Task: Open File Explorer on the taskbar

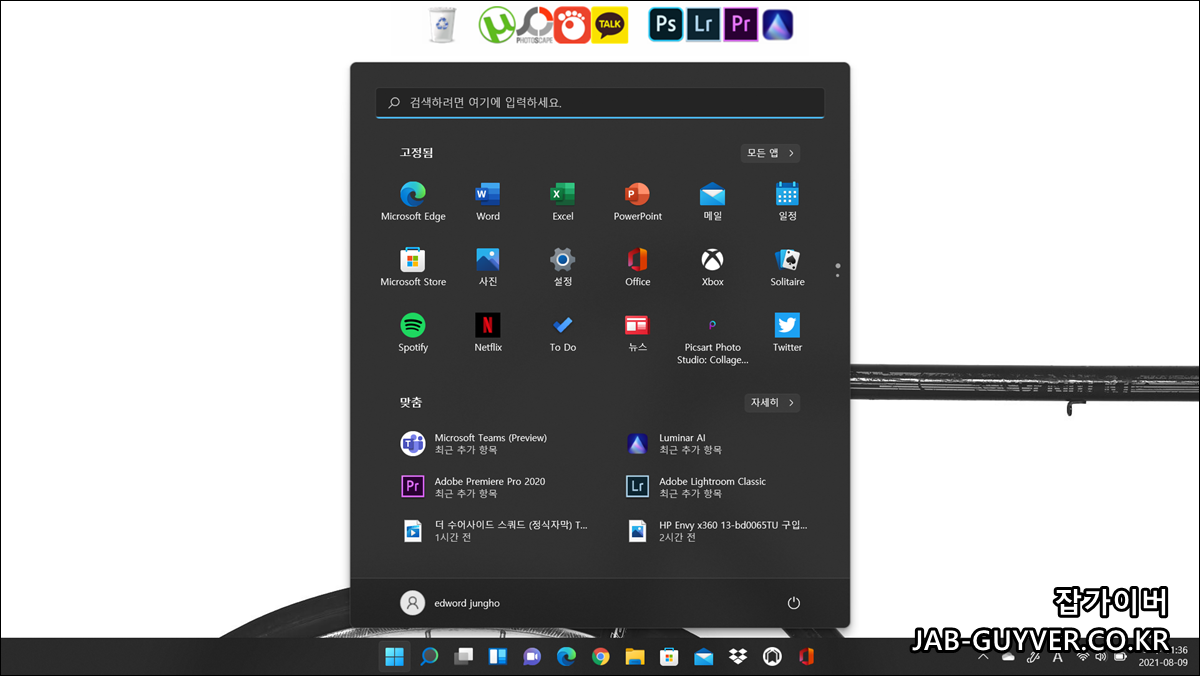Action: pyautogui.click(x=634, y=657)
